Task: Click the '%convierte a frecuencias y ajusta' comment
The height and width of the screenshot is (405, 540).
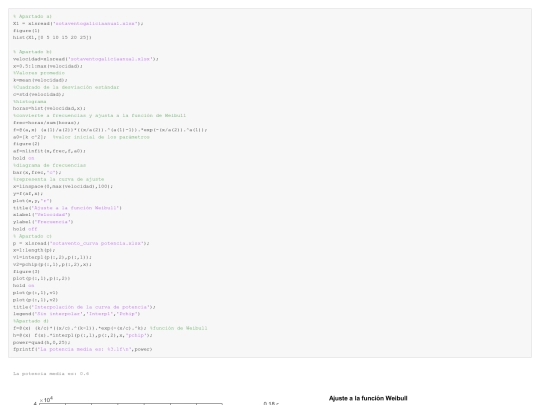Action: pyautogui.click(x=99, y=115)
